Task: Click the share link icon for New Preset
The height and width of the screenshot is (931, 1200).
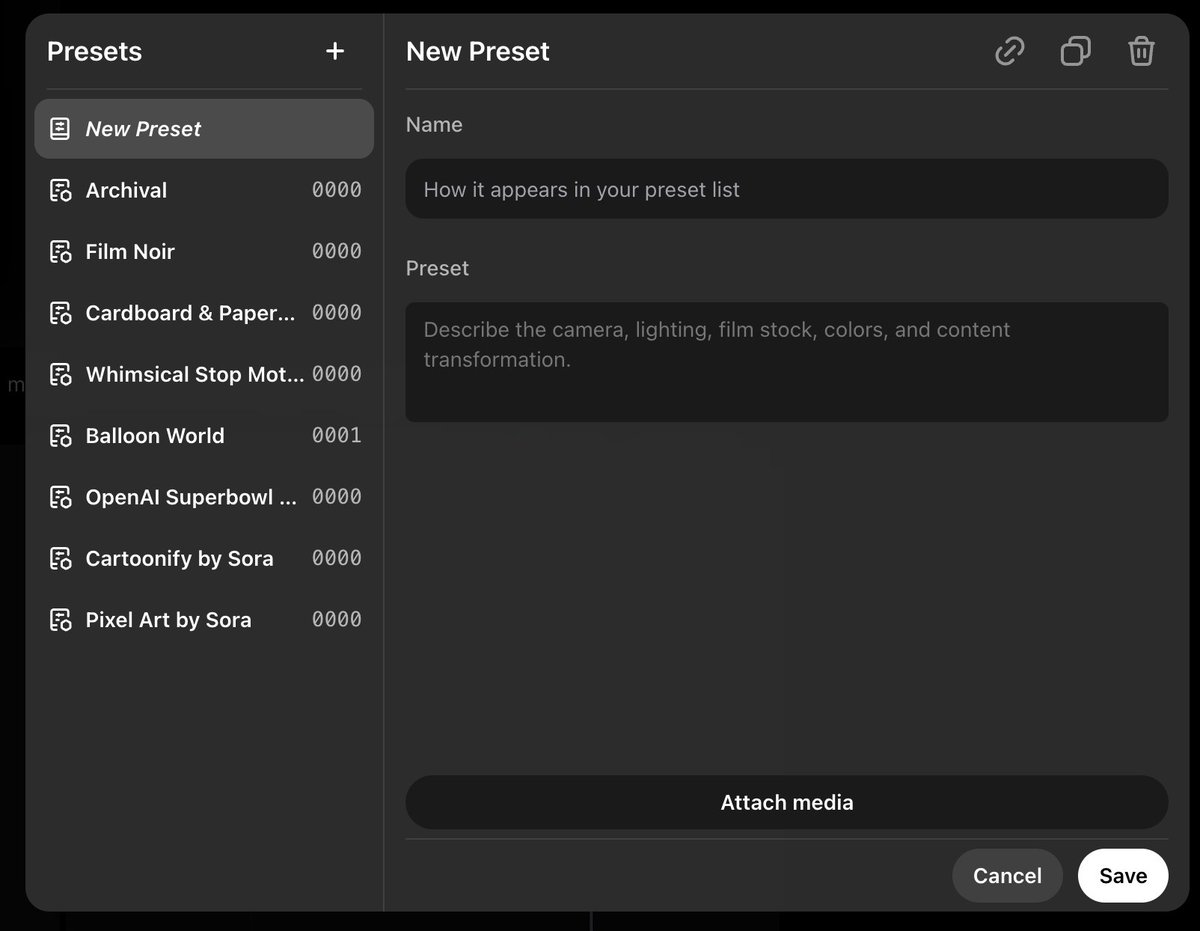Action: 1009,51
